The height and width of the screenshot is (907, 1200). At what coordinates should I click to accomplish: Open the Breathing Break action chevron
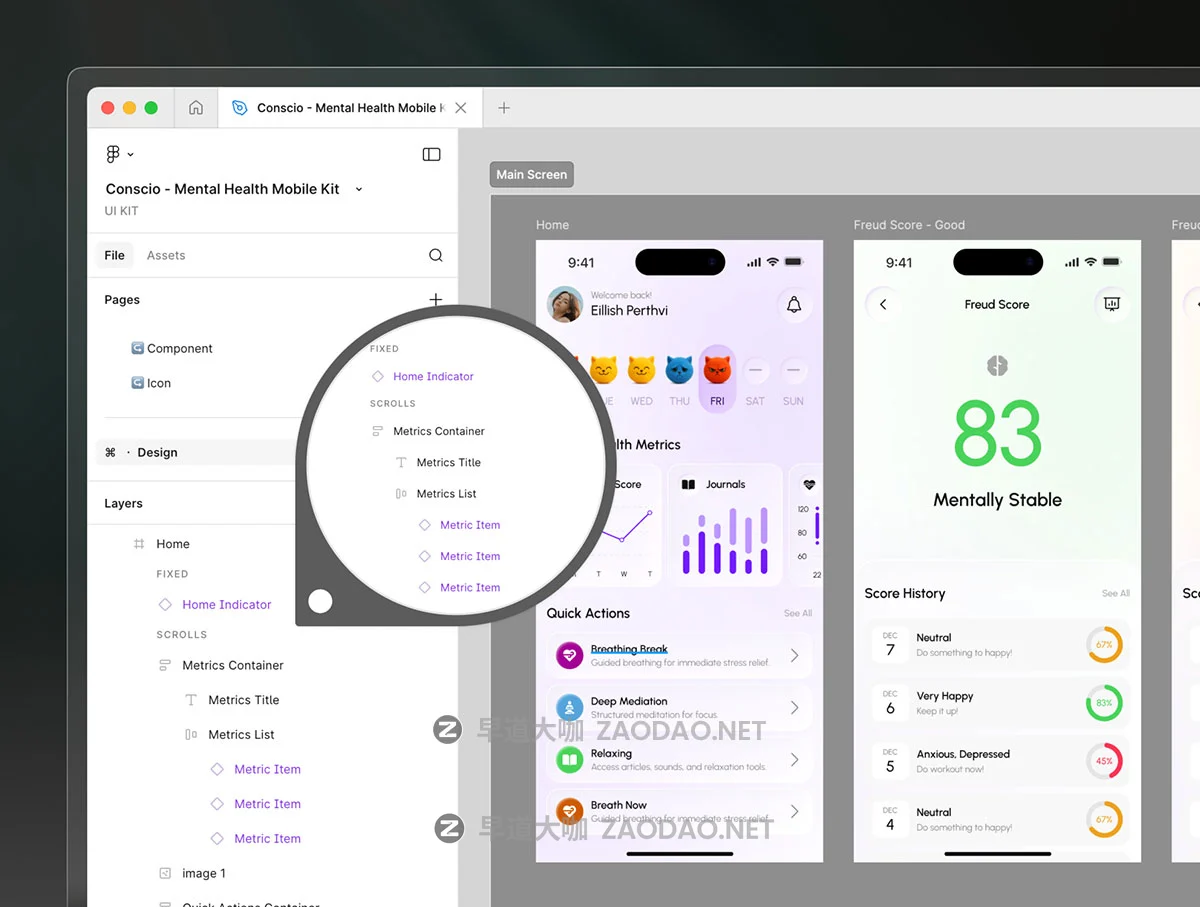click(795, 656)
